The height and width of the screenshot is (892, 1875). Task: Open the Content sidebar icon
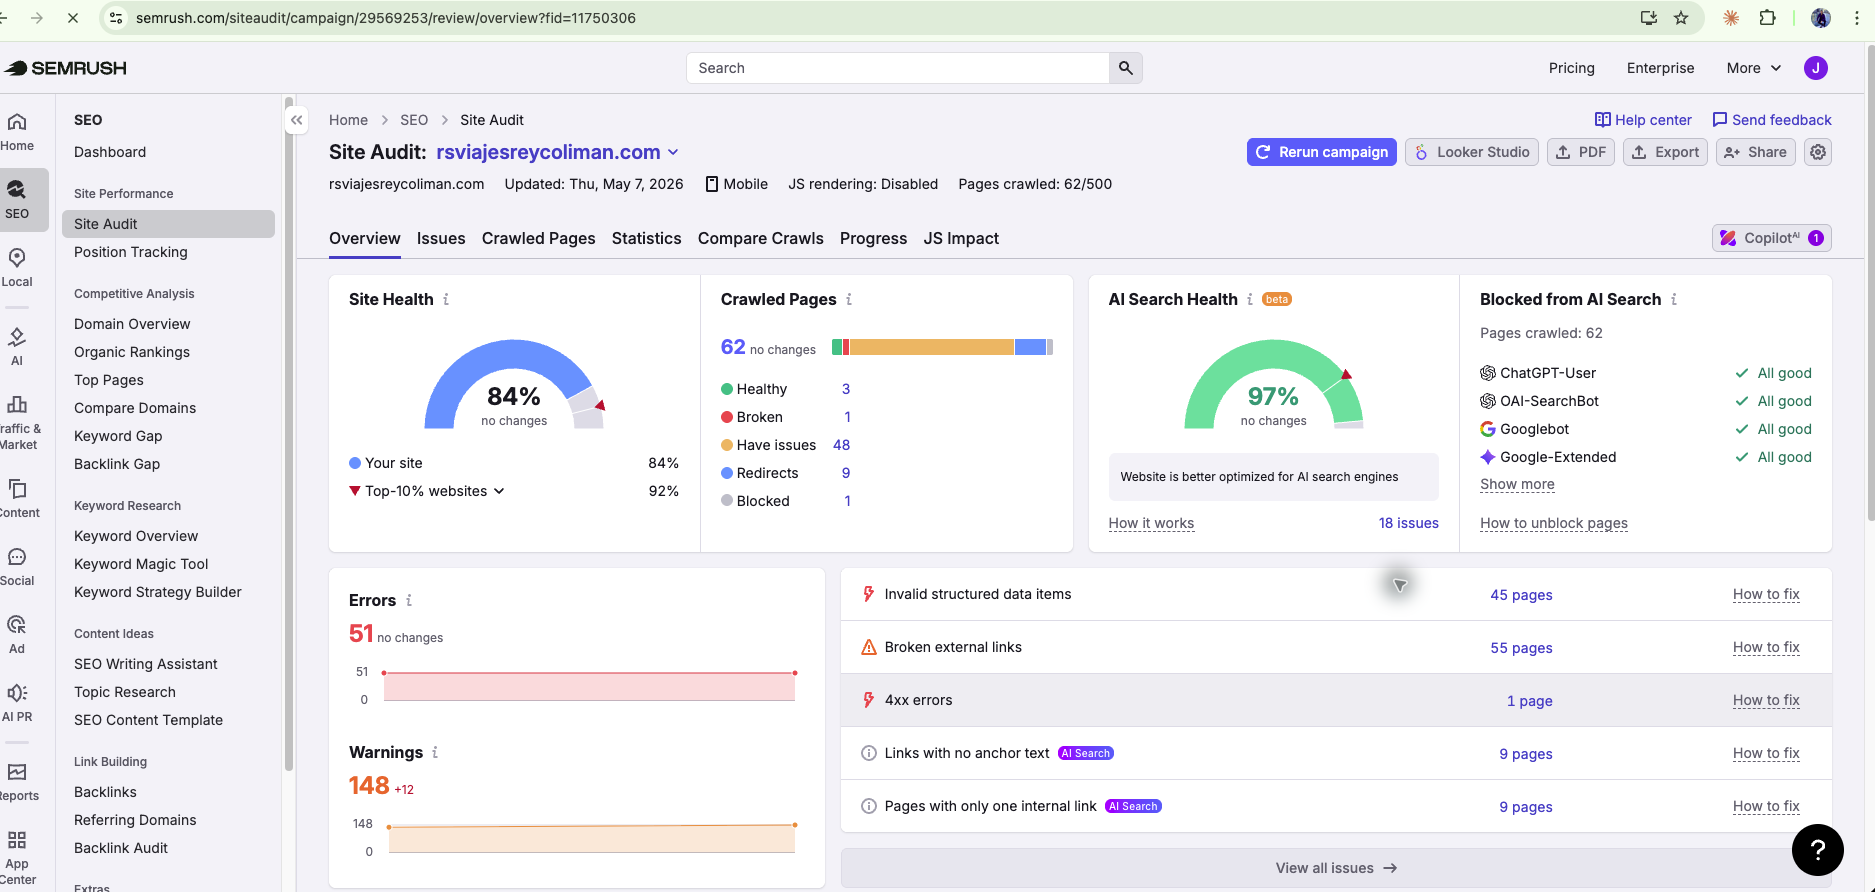pyautogui.click(x=17, y=499)
